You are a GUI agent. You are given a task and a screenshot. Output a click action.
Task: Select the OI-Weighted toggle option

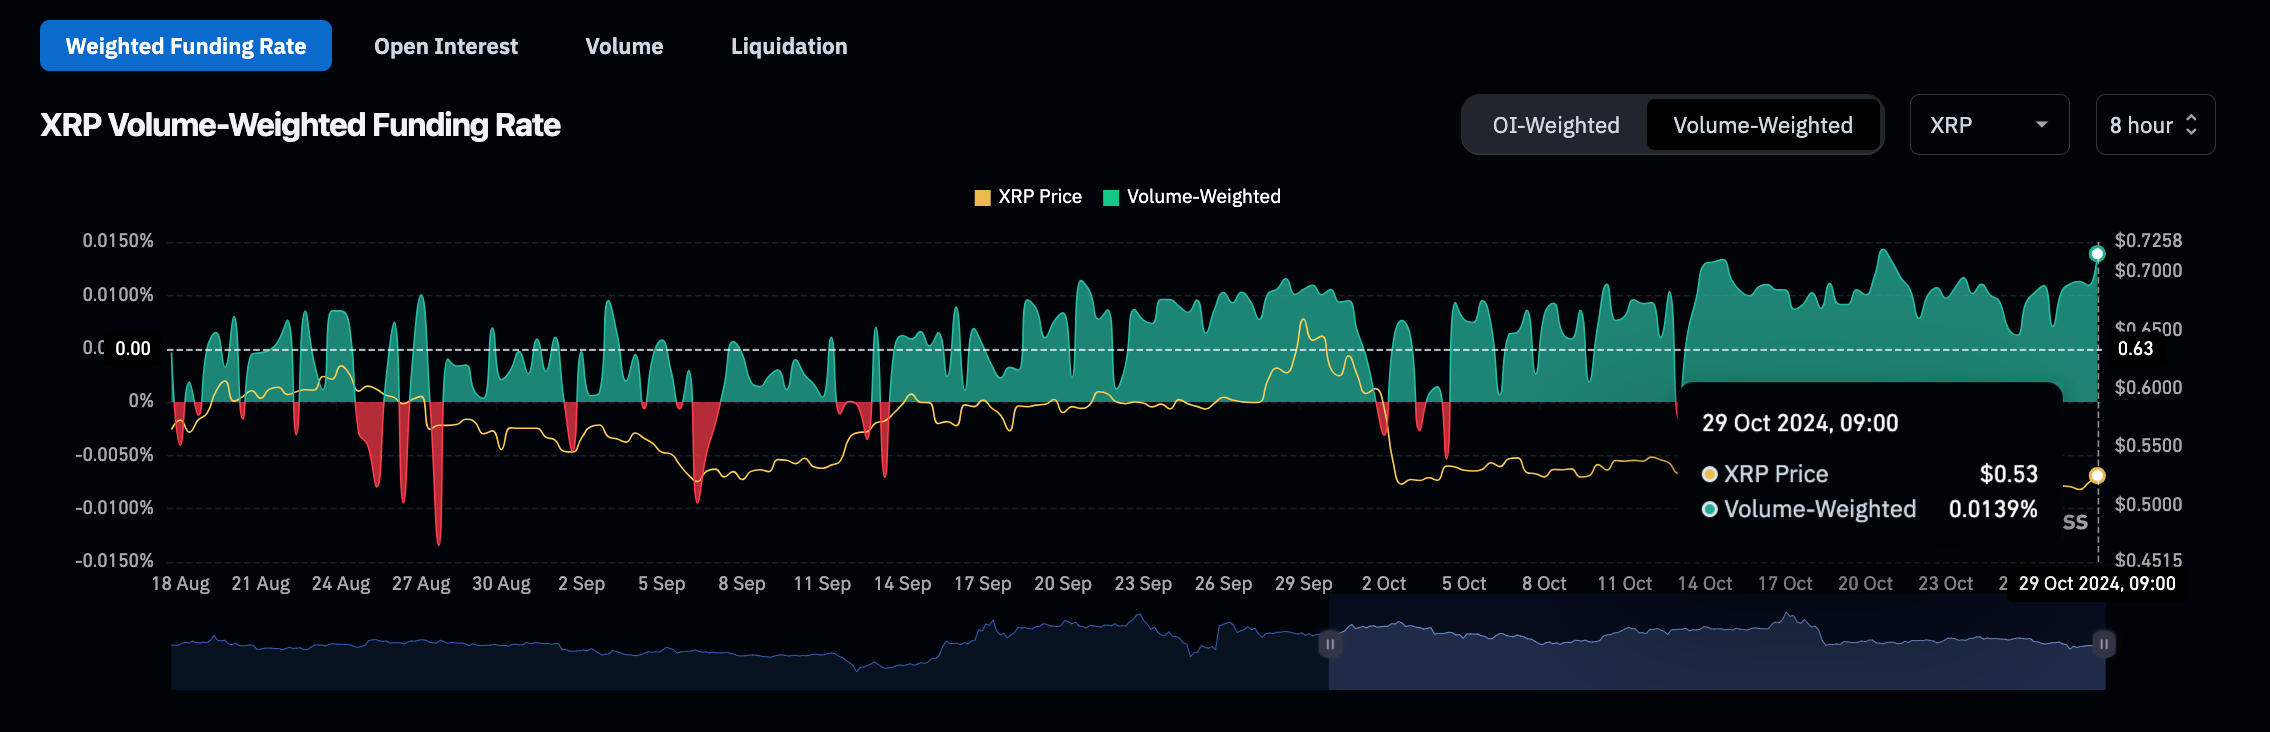point(1556,125)
